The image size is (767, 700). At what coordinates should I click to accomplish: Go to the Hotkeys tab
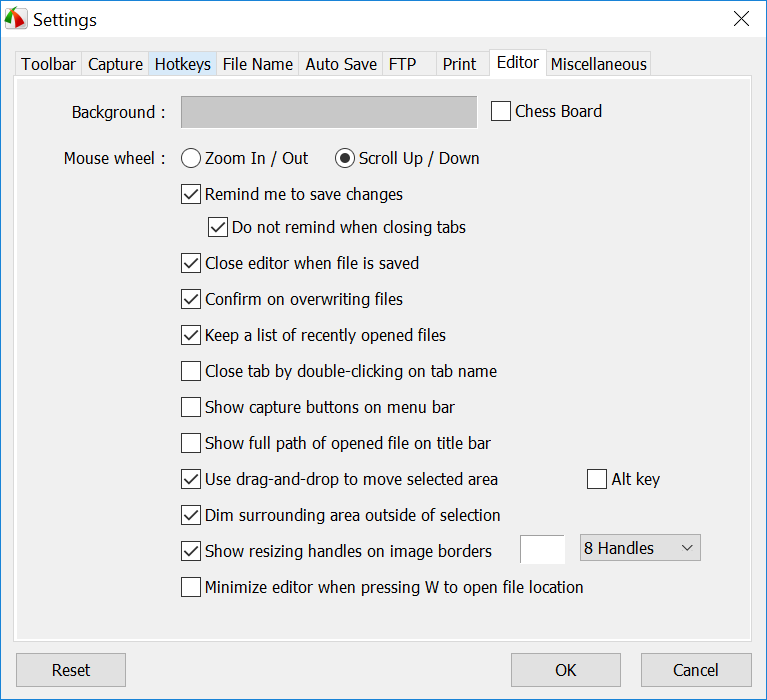coord(182,64)
